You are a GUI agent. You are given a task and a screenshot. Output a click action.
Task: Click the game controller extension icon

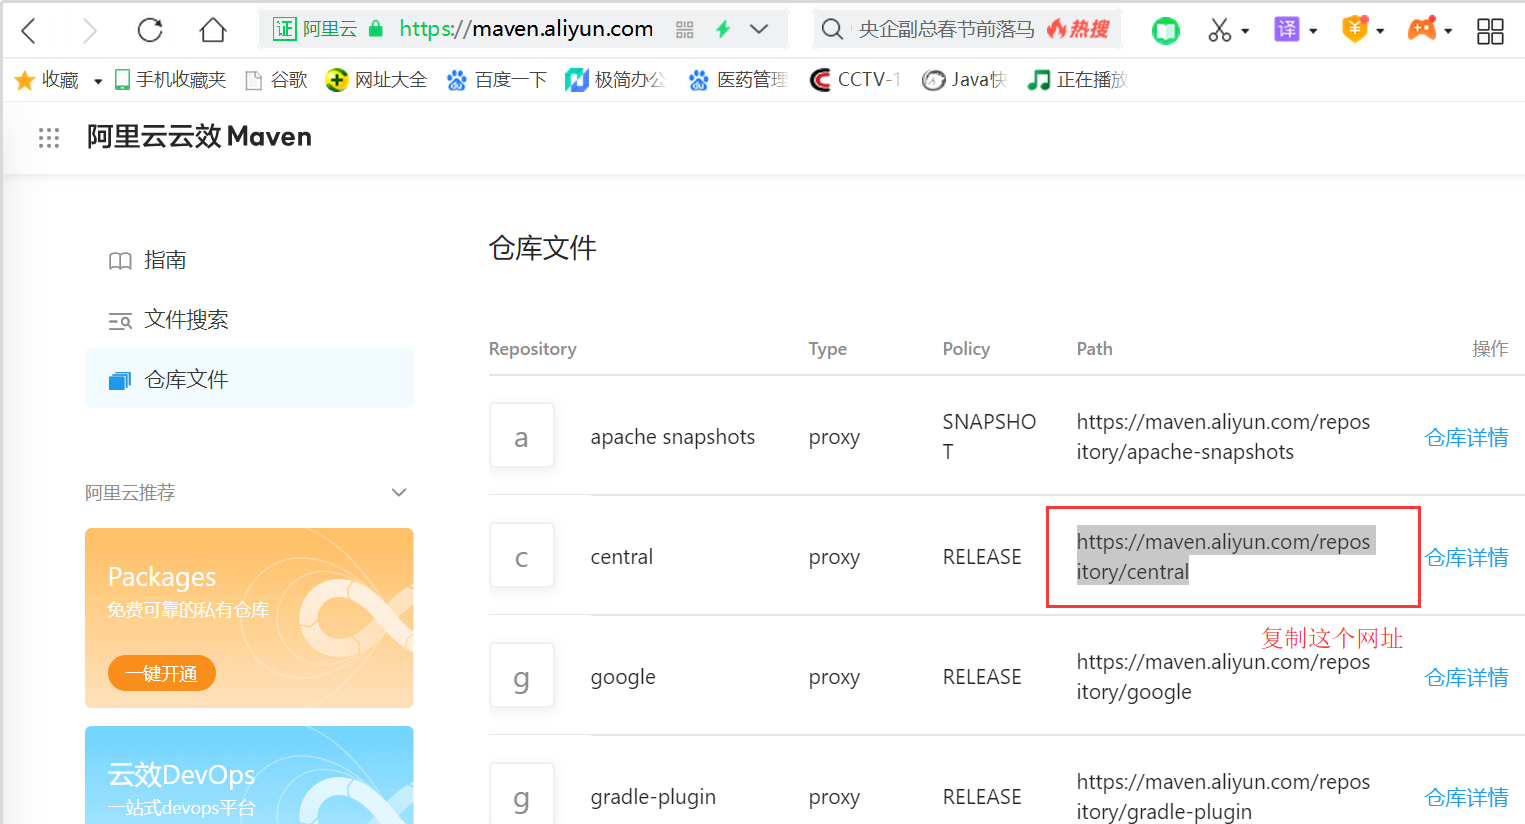[x=1422, y=29]
